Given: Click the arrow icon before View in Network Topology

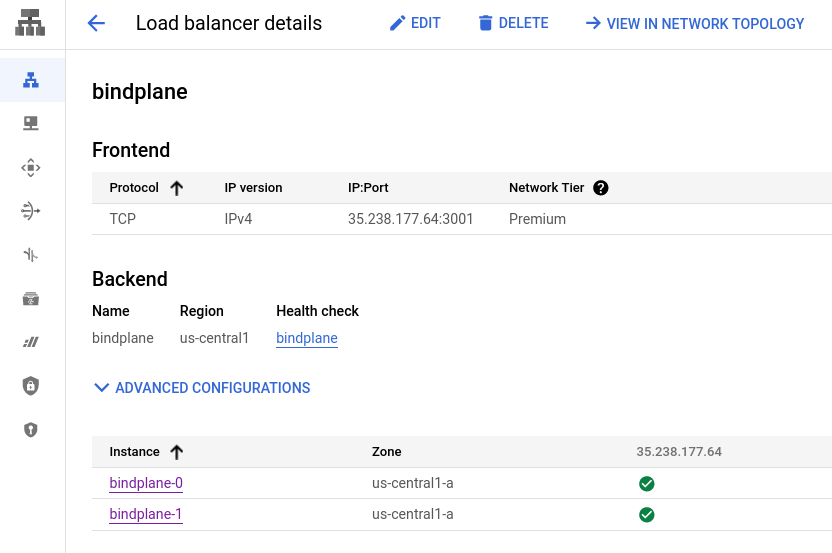Looking at the screenshot, I should coord(593,23).
